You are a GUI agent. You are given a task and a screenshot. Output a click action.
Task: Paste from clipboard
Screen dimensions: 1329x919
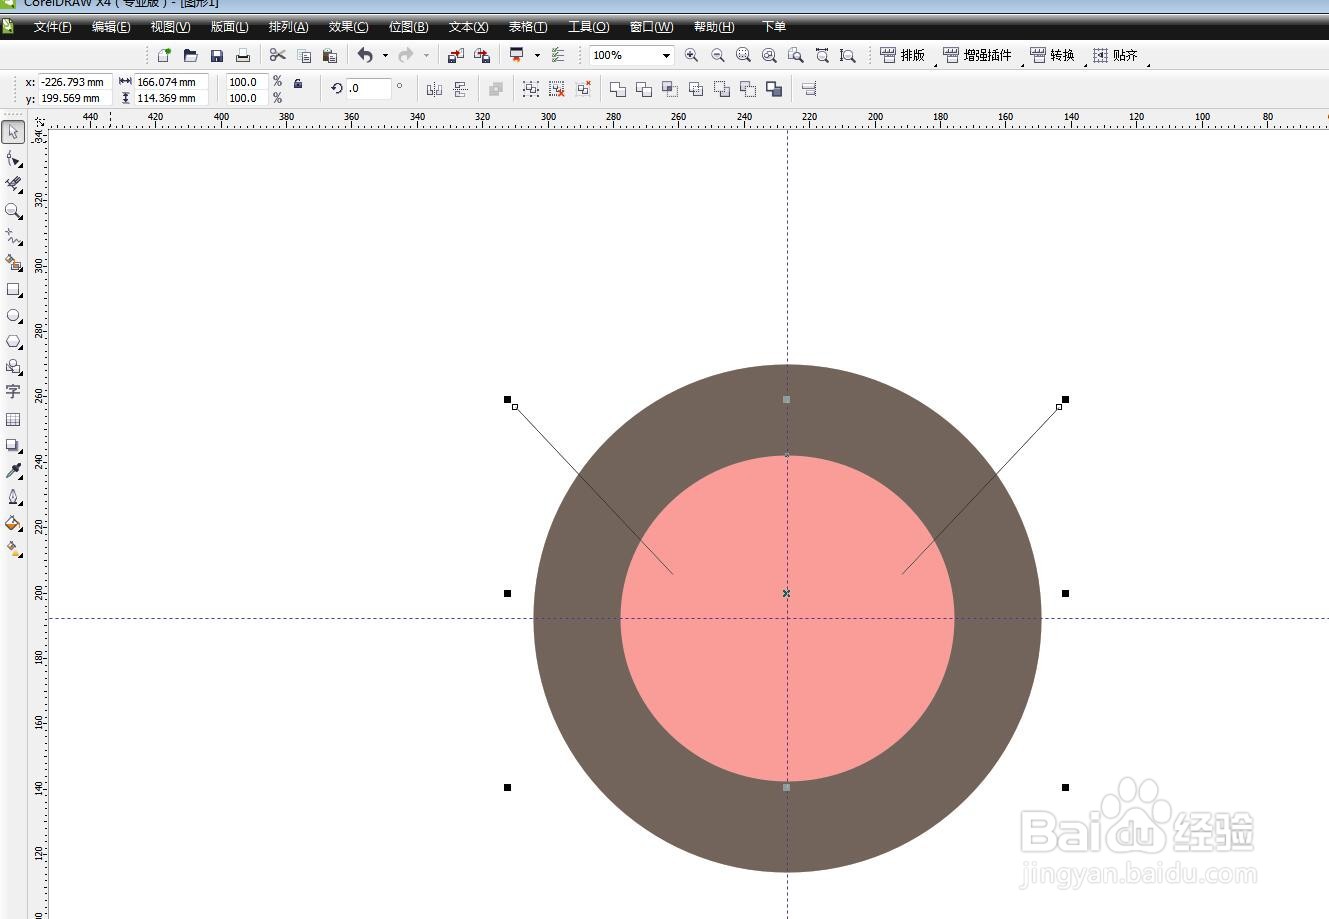330,56
